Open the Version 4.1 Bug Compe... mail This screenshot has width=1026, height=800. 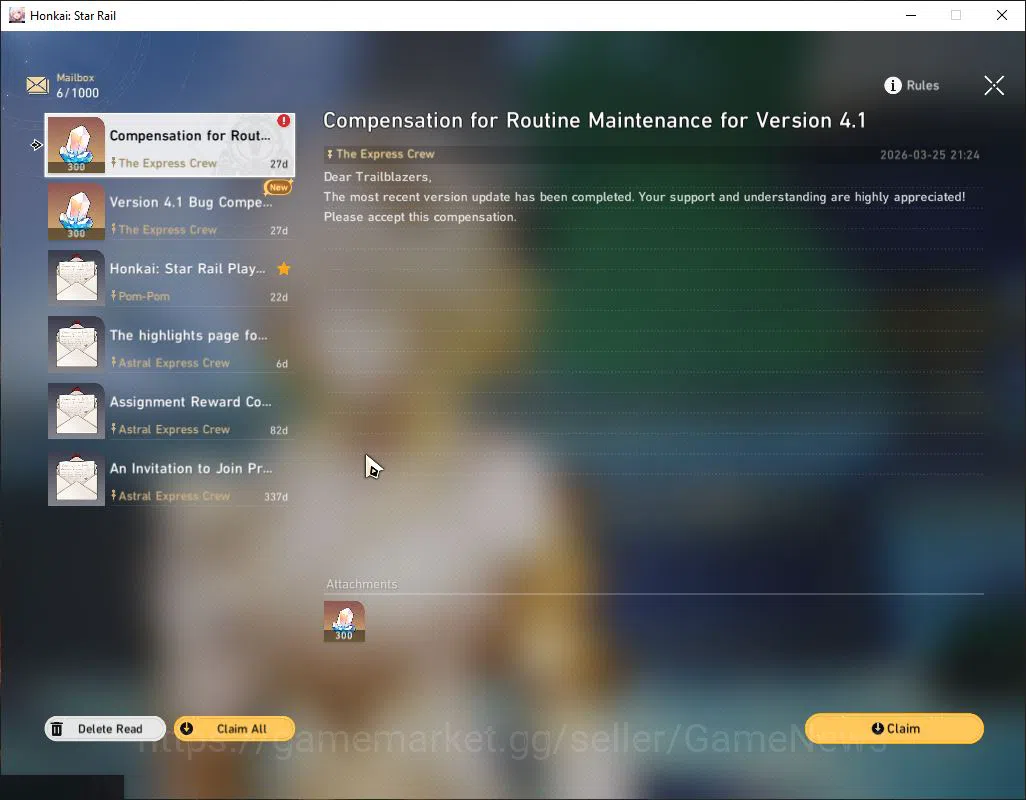click(x=170, y=211)
